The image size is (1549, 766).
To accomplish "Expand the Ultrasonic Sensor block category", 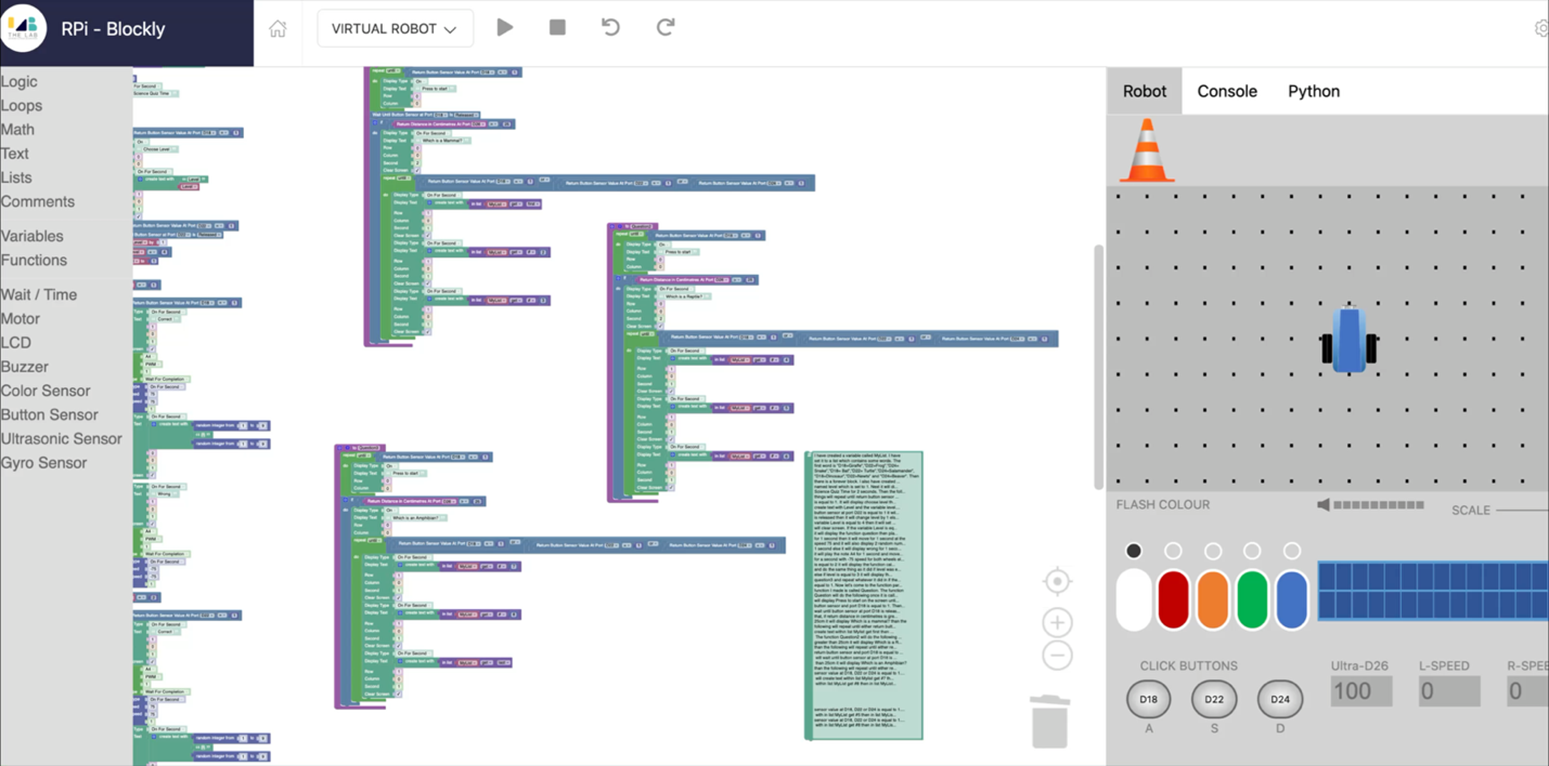I will tap(61, 439).
